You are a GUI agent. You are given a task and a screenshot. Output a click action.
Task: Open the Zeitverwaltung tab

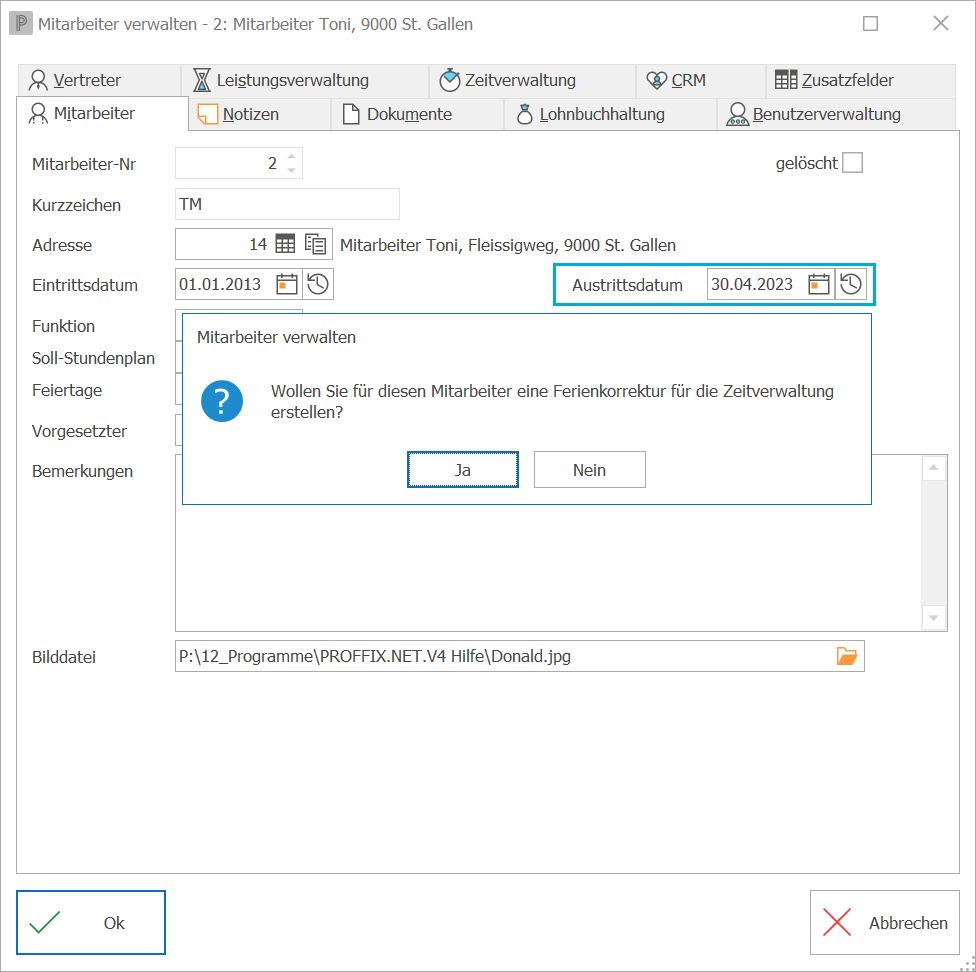532,80
